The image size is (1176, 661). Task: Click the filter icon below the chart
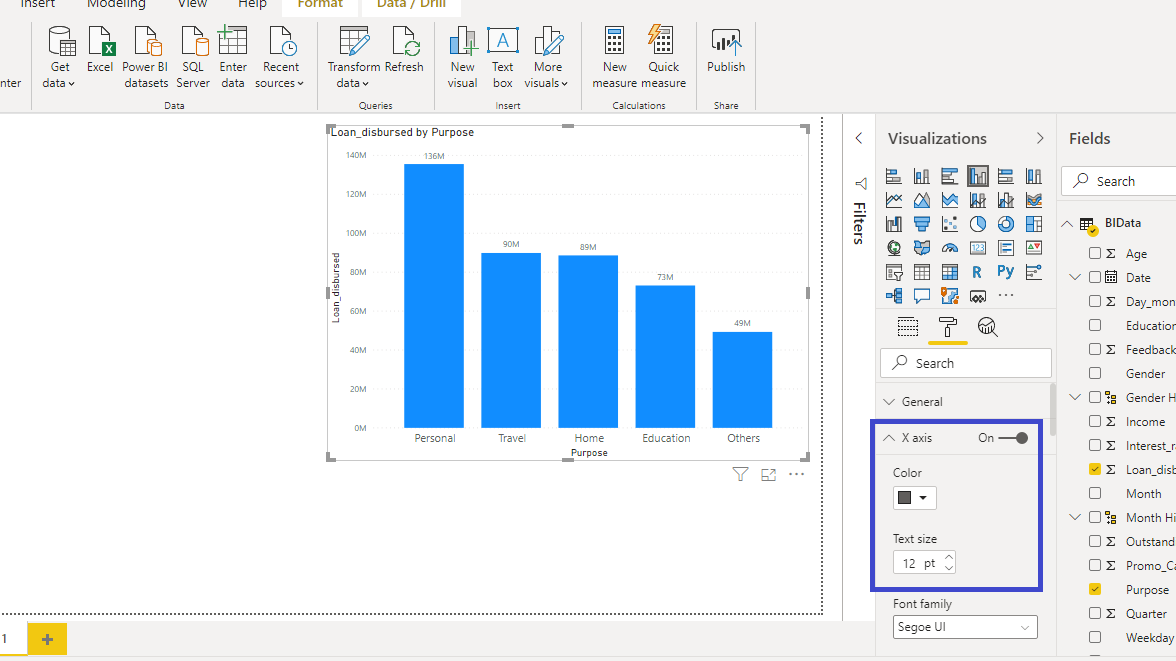point(740,475)
